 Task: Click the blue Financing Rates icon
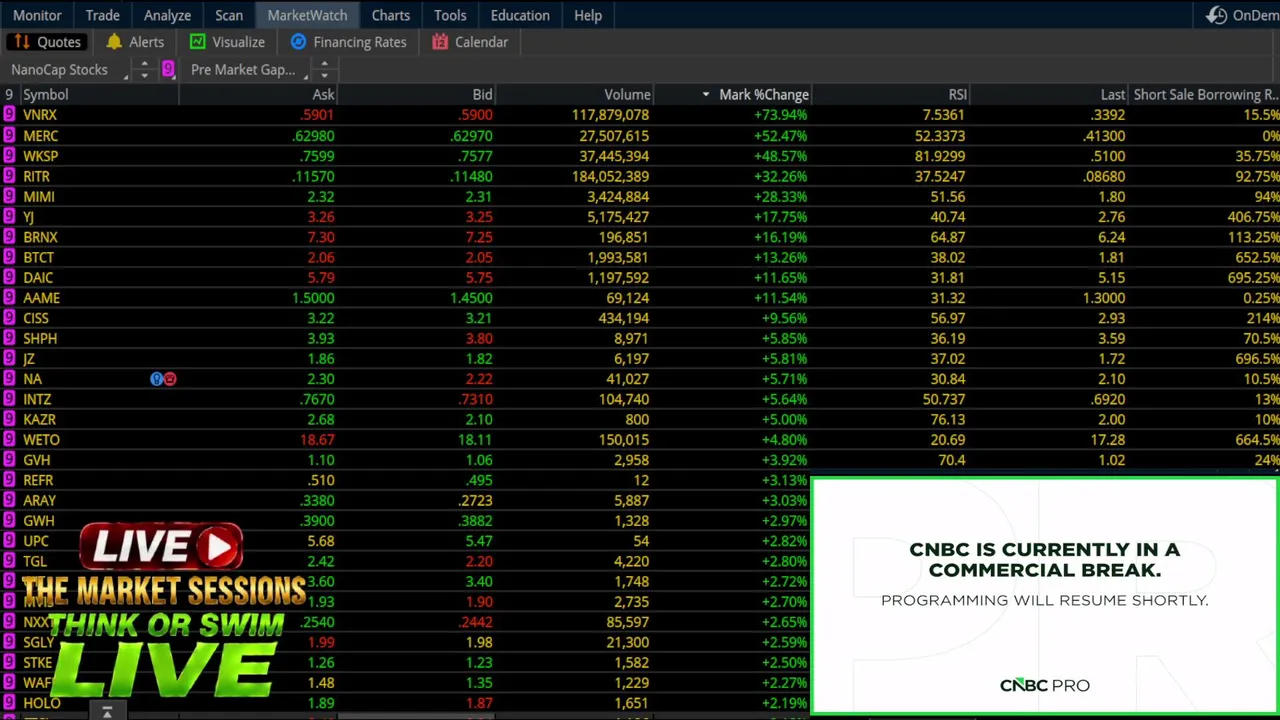click(x=298, y=42)
